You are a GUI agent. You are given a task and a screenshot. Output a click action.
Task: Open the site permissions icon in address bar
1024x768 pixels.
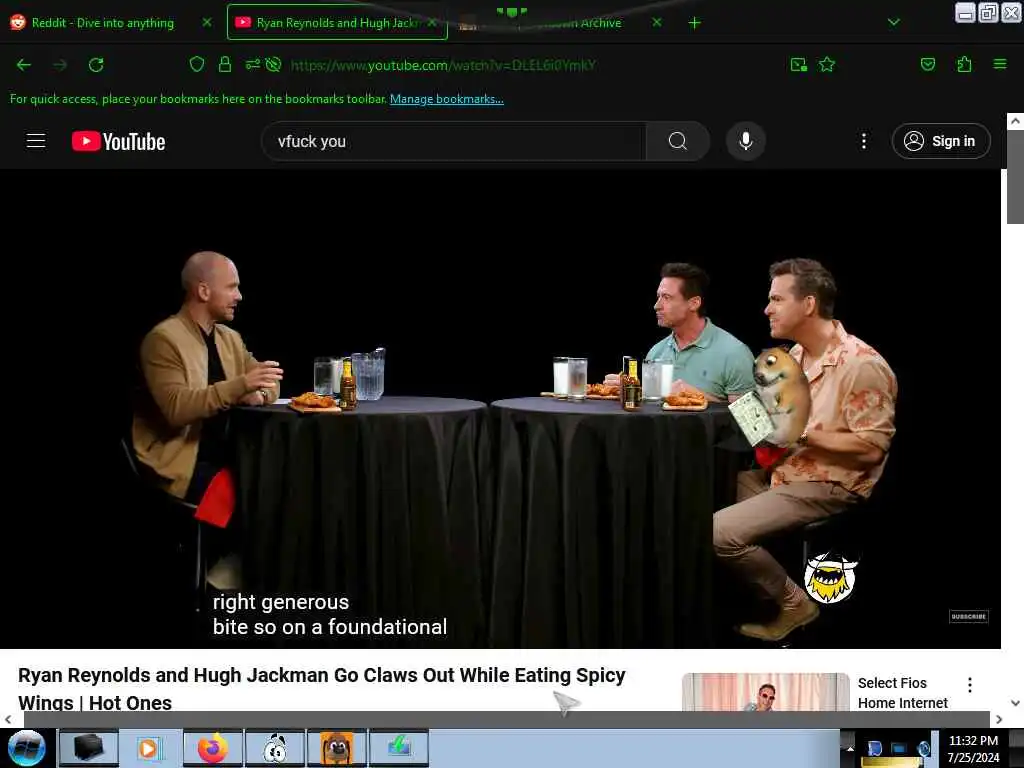click(252, 64)
